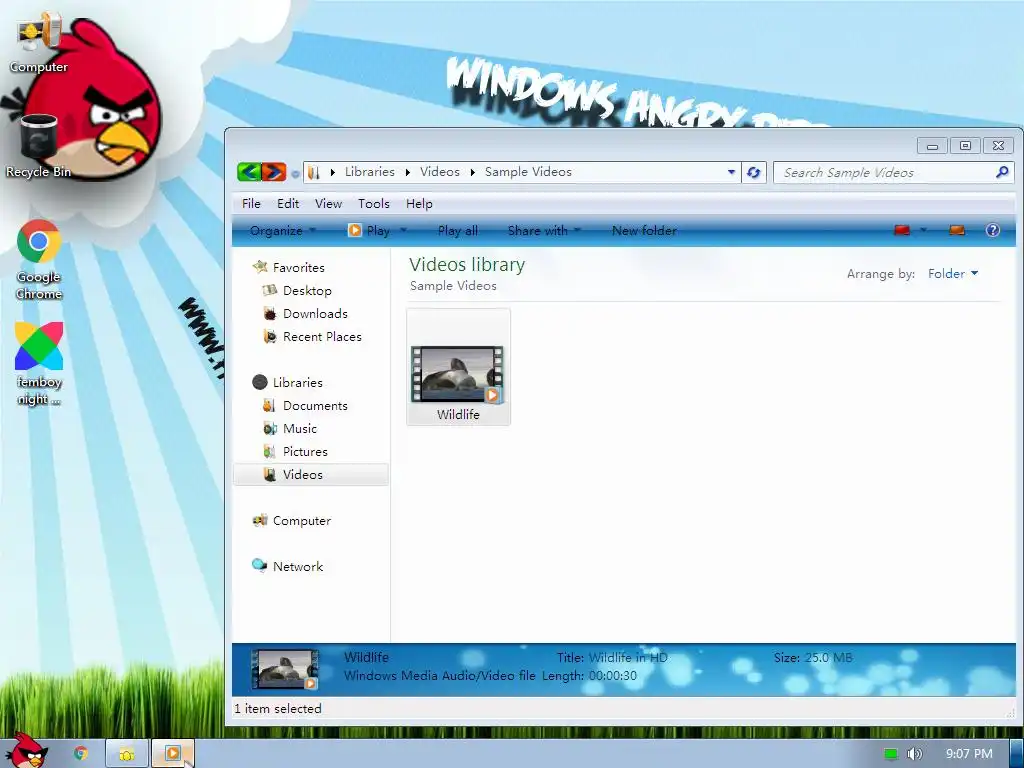The height and width of the screenshot is (768, 1024).
Task: Expand arrow between Libraries and Videos breadcrumb
Action: click(x=408, y=172)
